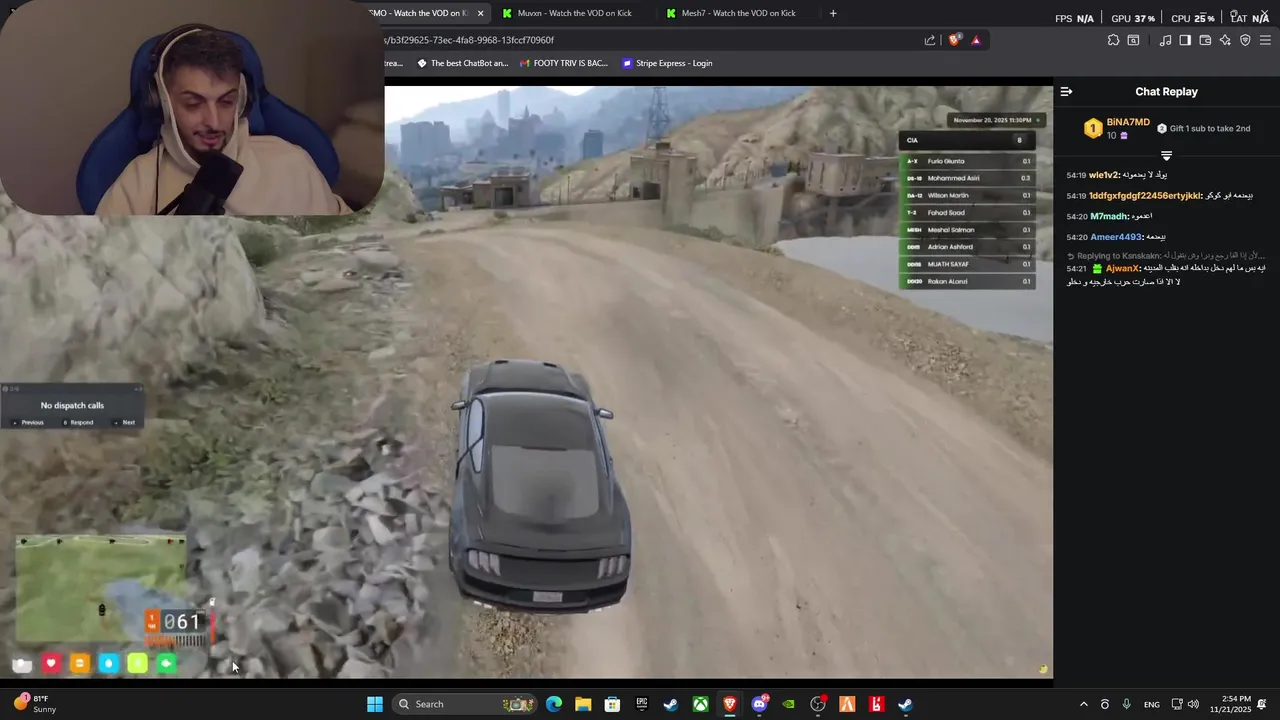Open Discord from the taskbar
The width and height of the screenshot is (1280, 720).
click(x=759, y=704)
